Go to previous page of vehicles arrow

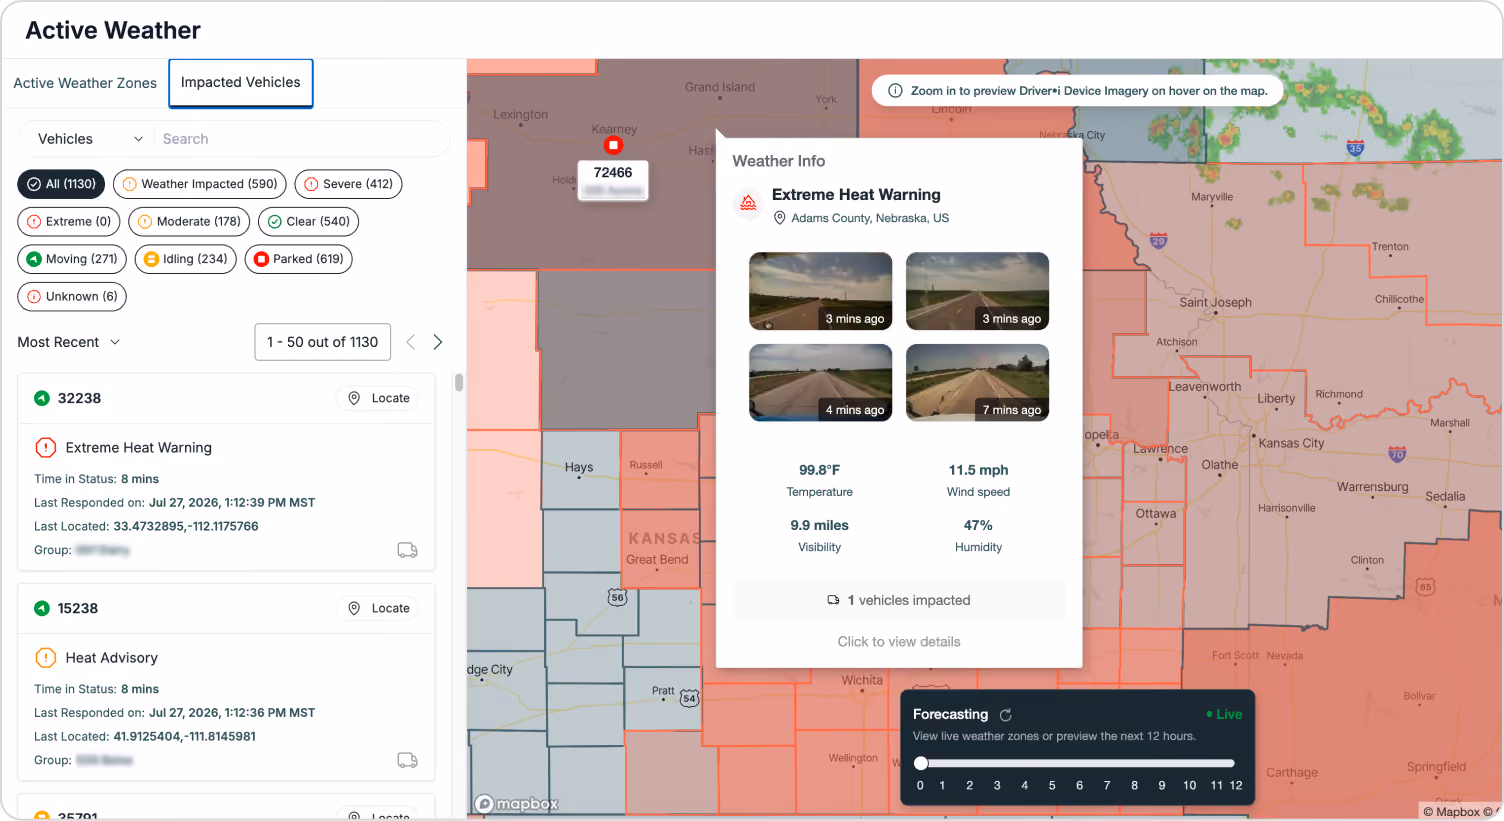click(410, 342)
